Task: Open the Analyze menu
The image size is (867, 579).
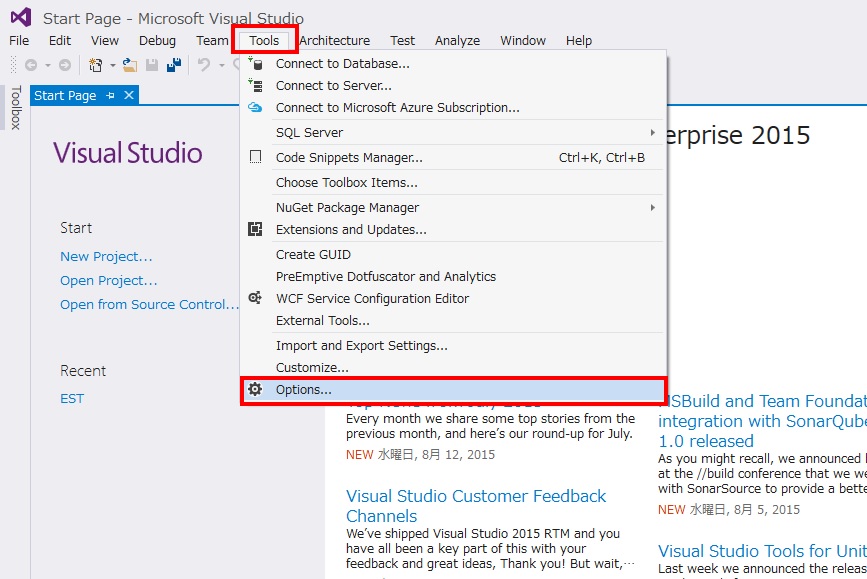Action: pyautogui.click(x=457, y=40)
